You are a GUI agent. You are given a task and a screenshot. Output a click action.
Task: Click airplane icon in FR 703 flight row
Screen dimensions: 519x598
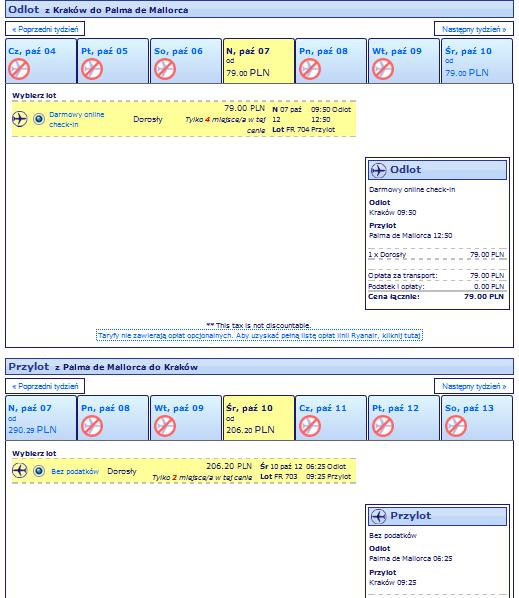(x=19, y=470)
